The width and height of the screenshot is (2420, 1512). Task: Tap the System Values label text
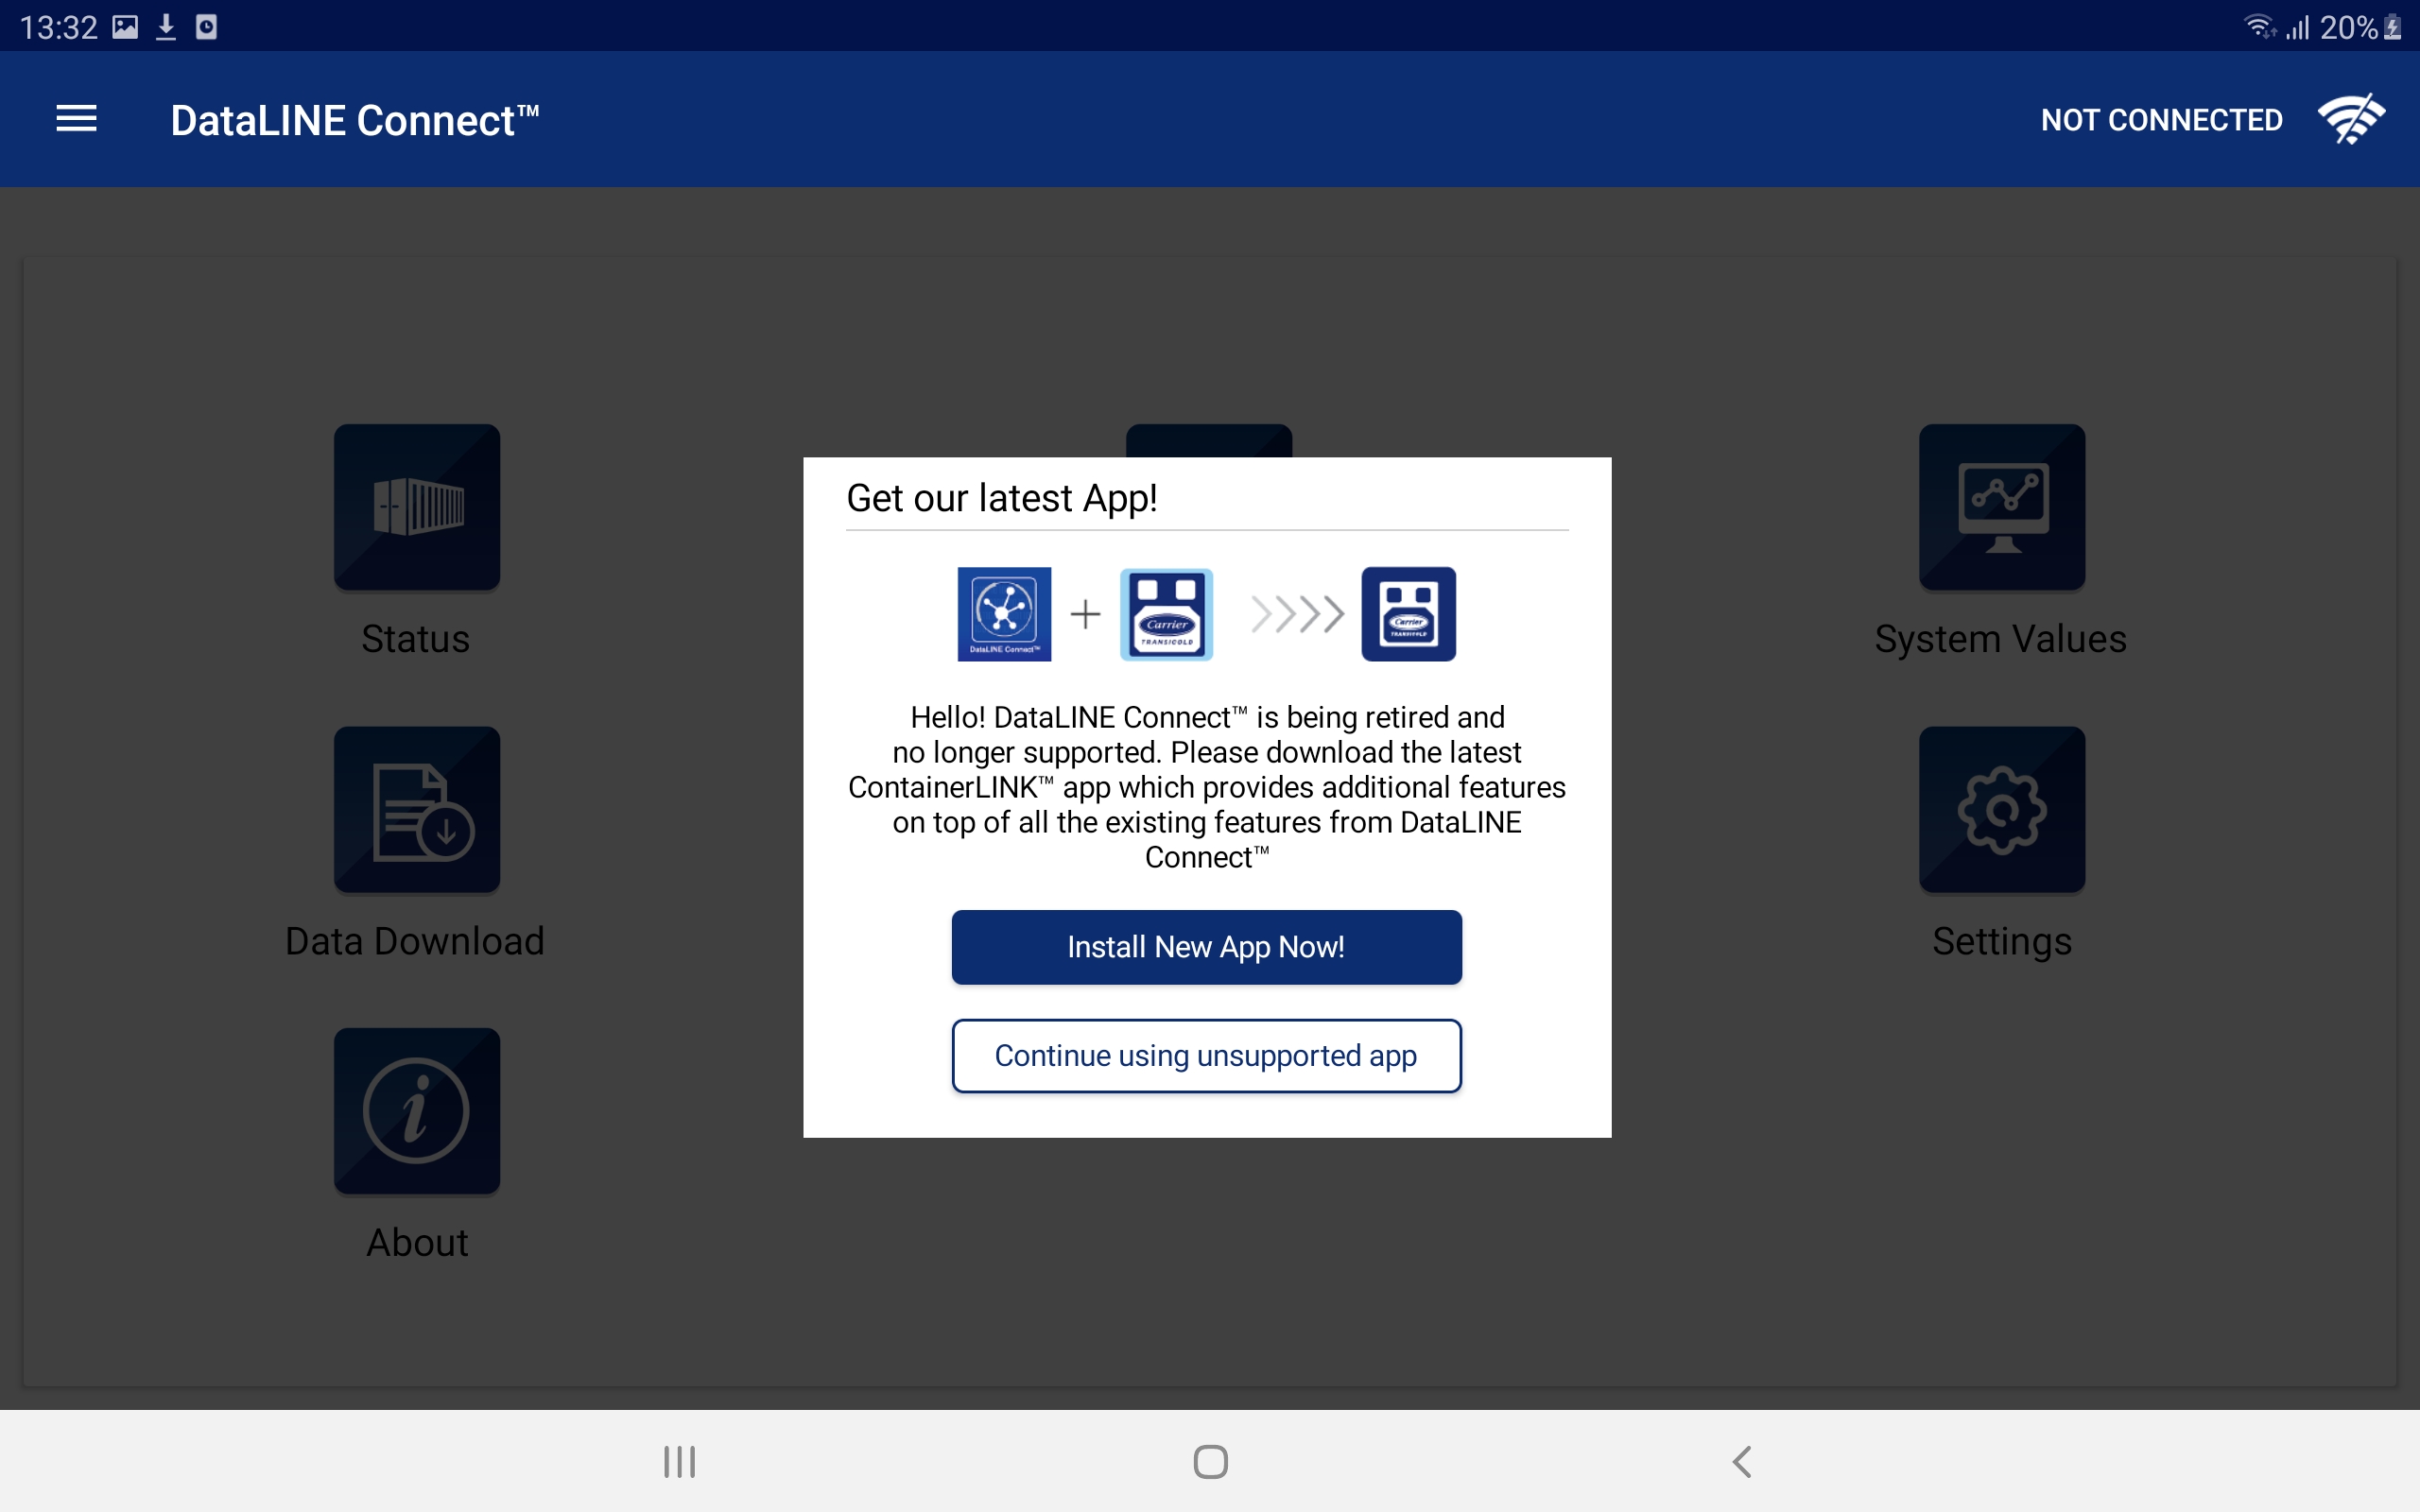[2001, 639]
